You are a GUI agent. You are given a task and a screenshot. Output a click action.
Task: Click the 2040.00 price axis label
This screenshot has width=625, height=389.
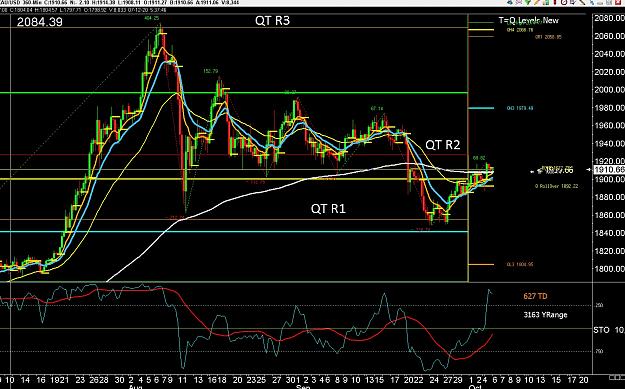609,54
